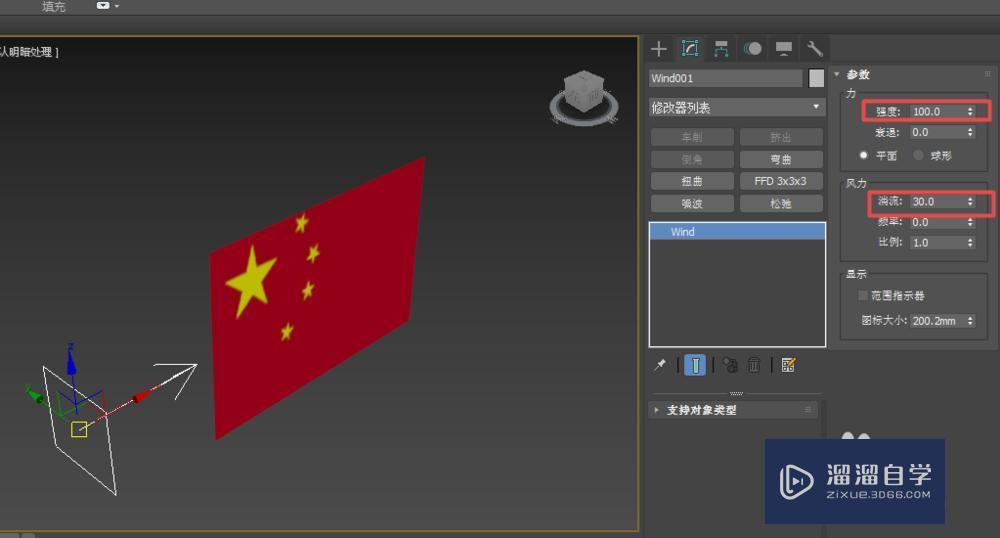Click remove modifier trash icon
Screen dimensions: 1000x538
pyautogui.click(x=754, y=365)
